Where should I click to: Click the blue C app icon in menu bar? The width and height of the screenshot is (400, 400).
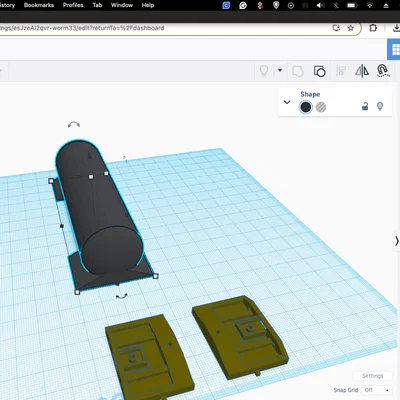[x=226, y=5]
